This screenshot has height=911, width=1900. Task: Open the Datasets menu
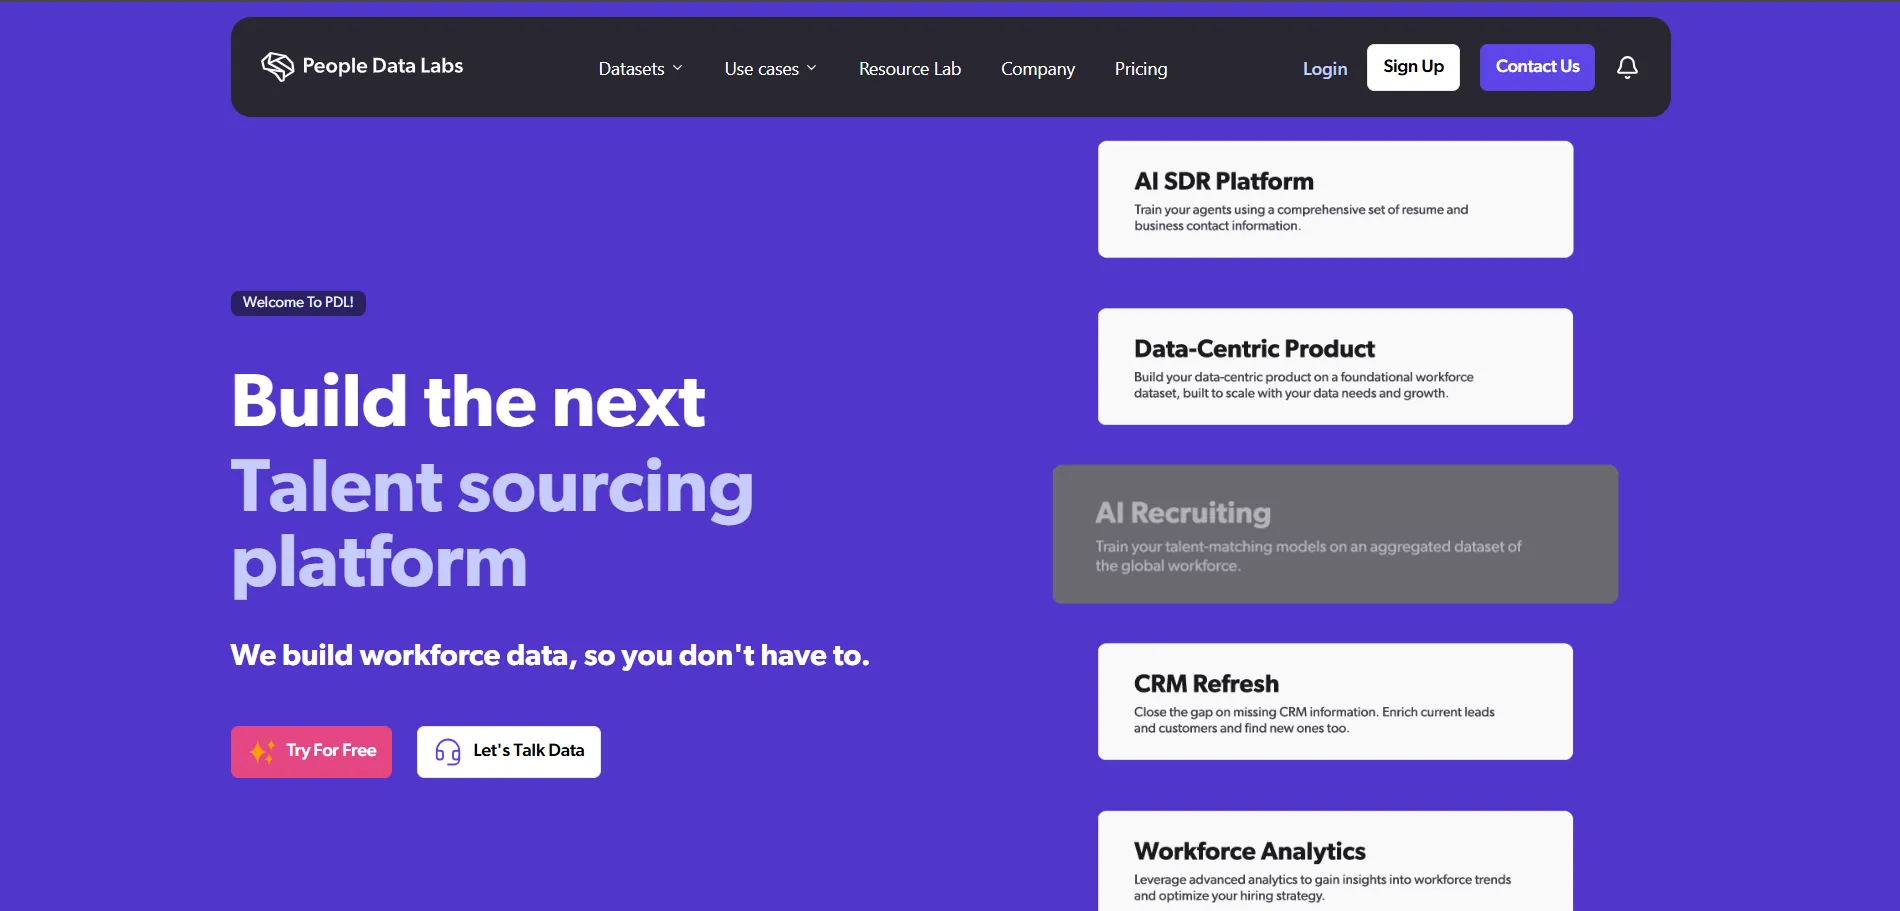[x=640, y=68]
